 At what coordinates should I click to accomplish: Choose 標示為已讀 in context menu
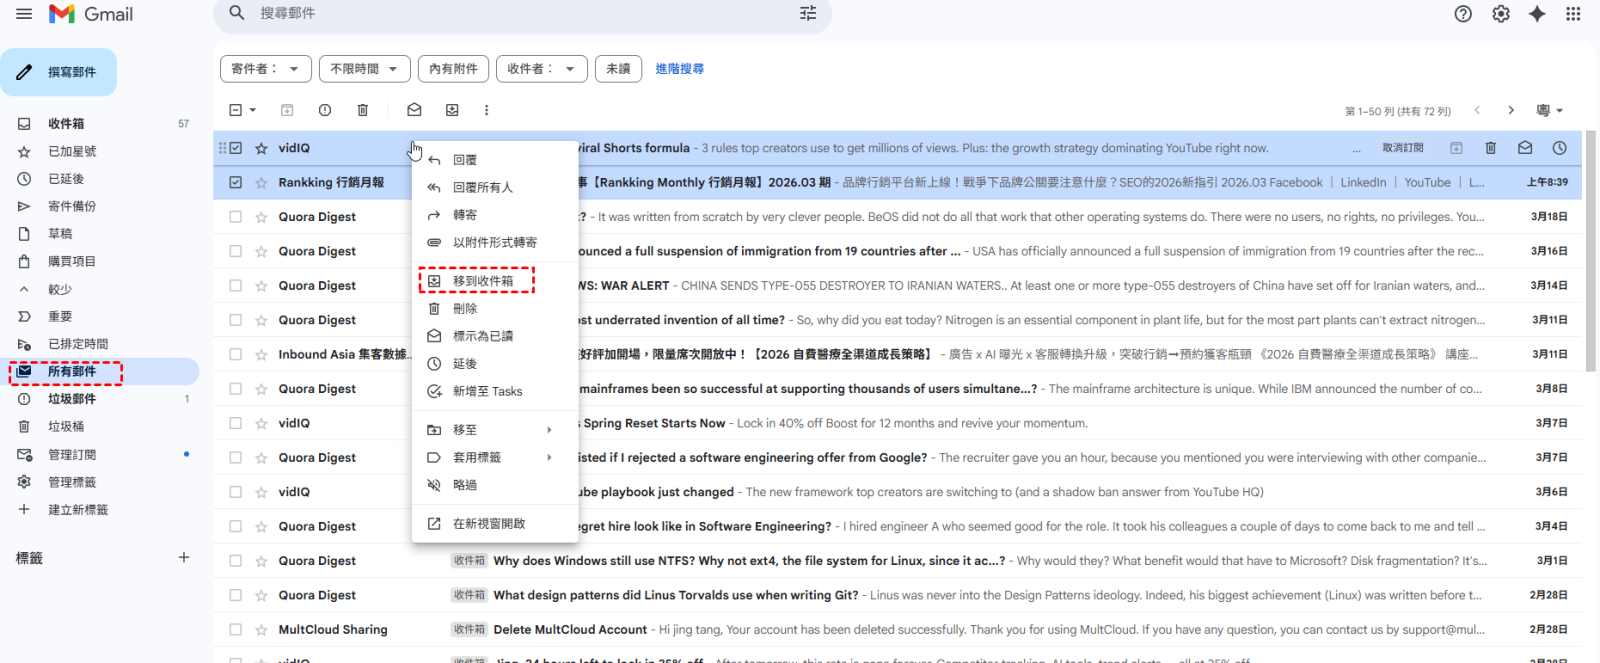(x=495, y=336)
